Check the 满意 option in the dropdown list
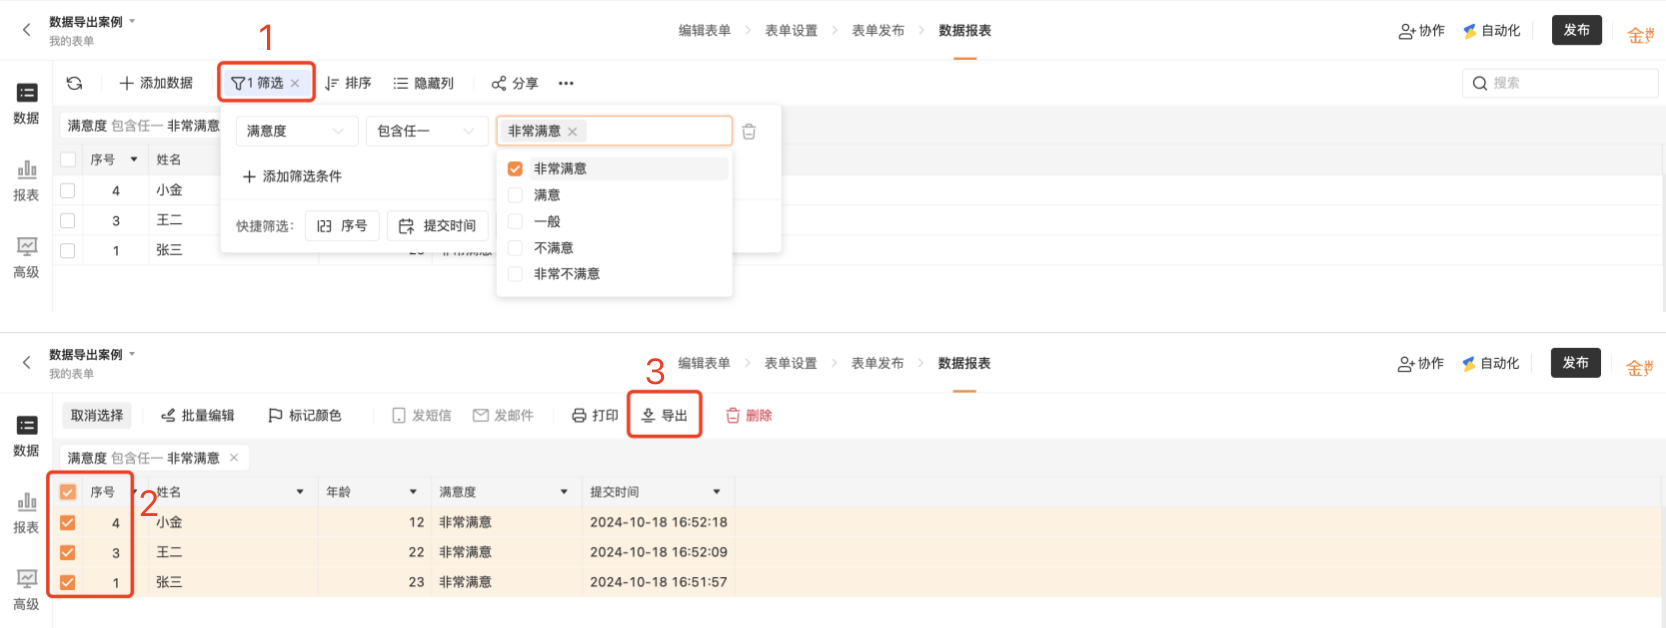Image resolution: width=1666 pixels, height=628 pixels. [x=515, y=195]
